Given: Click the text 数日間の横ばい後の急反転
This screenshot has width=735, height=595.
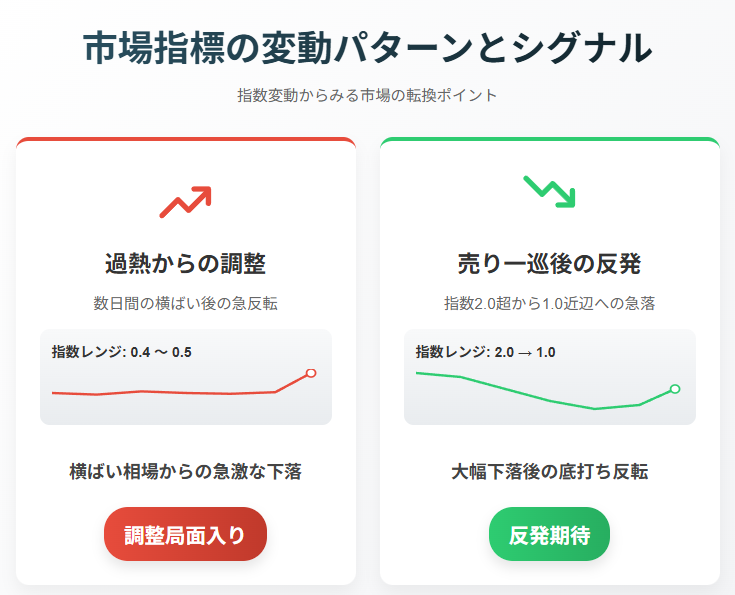Looking at the screenshot, I should (x=186, y=303).
